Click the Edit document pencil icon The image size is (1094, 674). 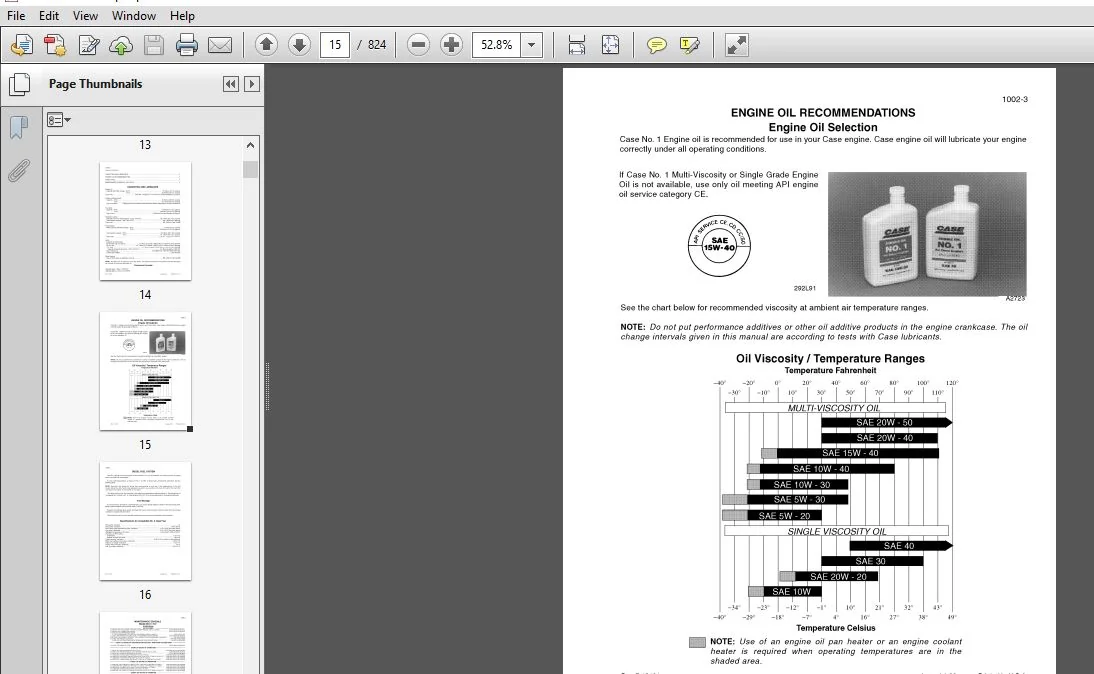89,45
